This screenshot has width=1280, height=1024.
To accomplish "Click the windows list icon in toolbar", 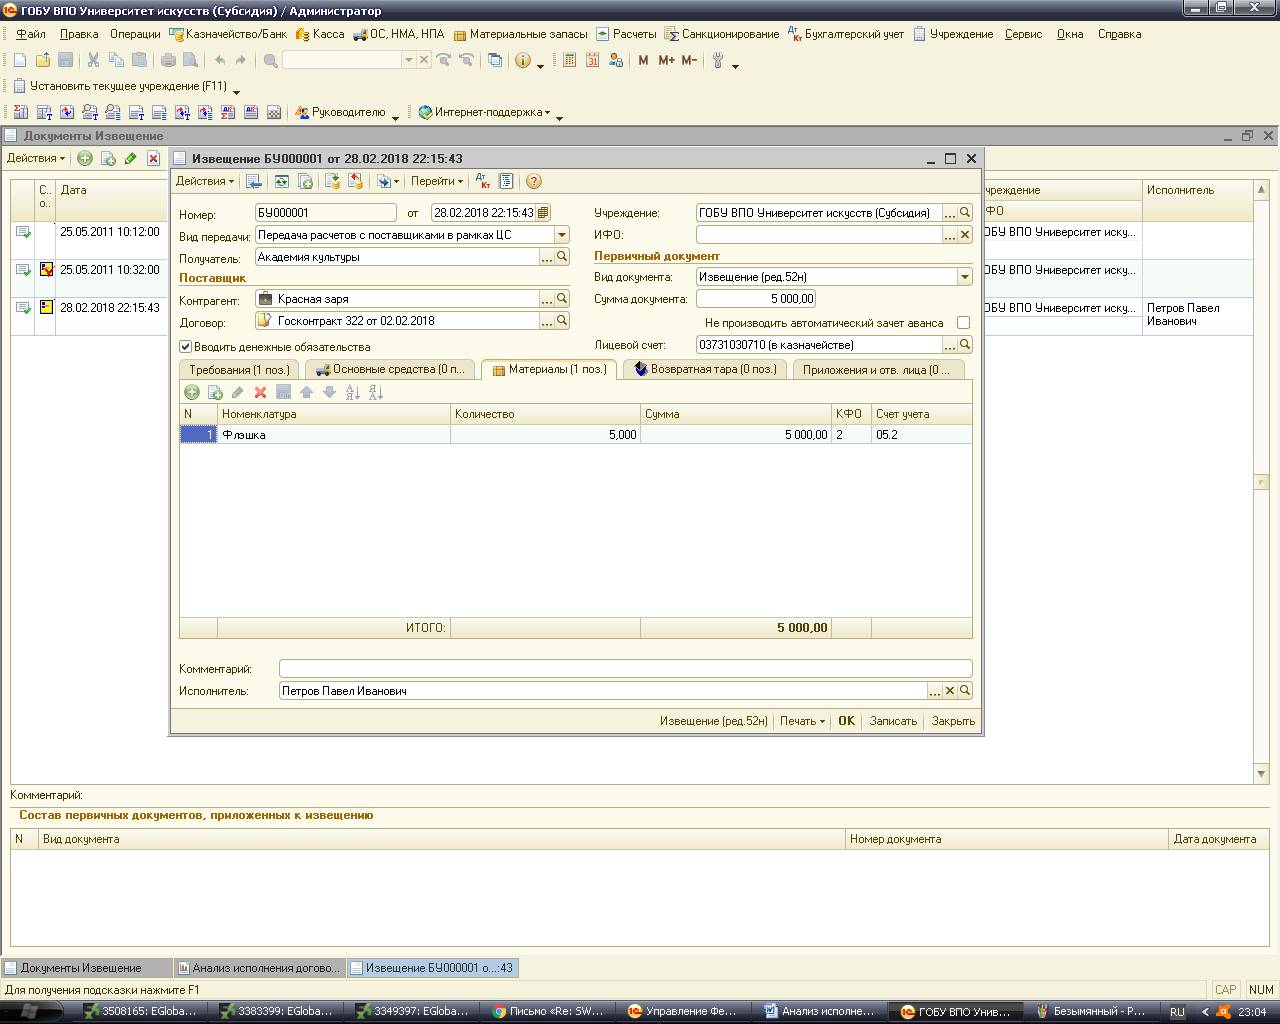I will pyautogui.click(x=495, y=60).
